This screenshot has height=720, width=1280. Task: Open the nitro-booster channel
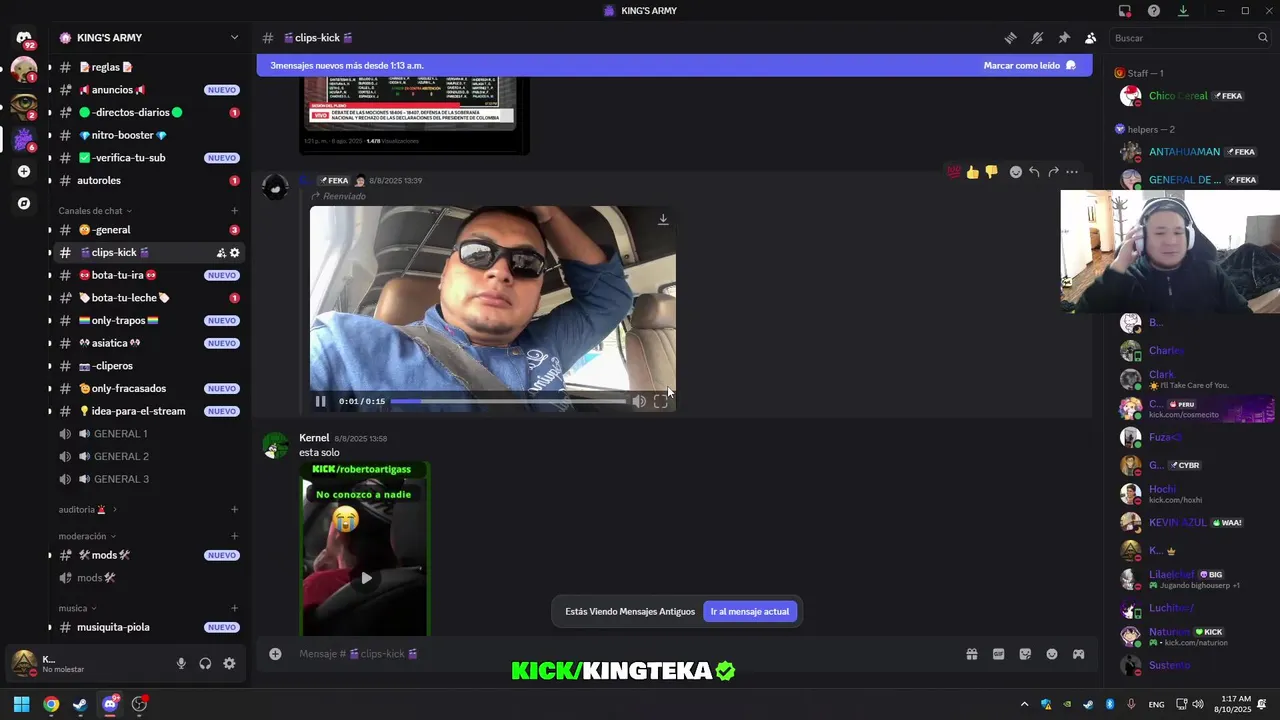[x=150, y=135]
